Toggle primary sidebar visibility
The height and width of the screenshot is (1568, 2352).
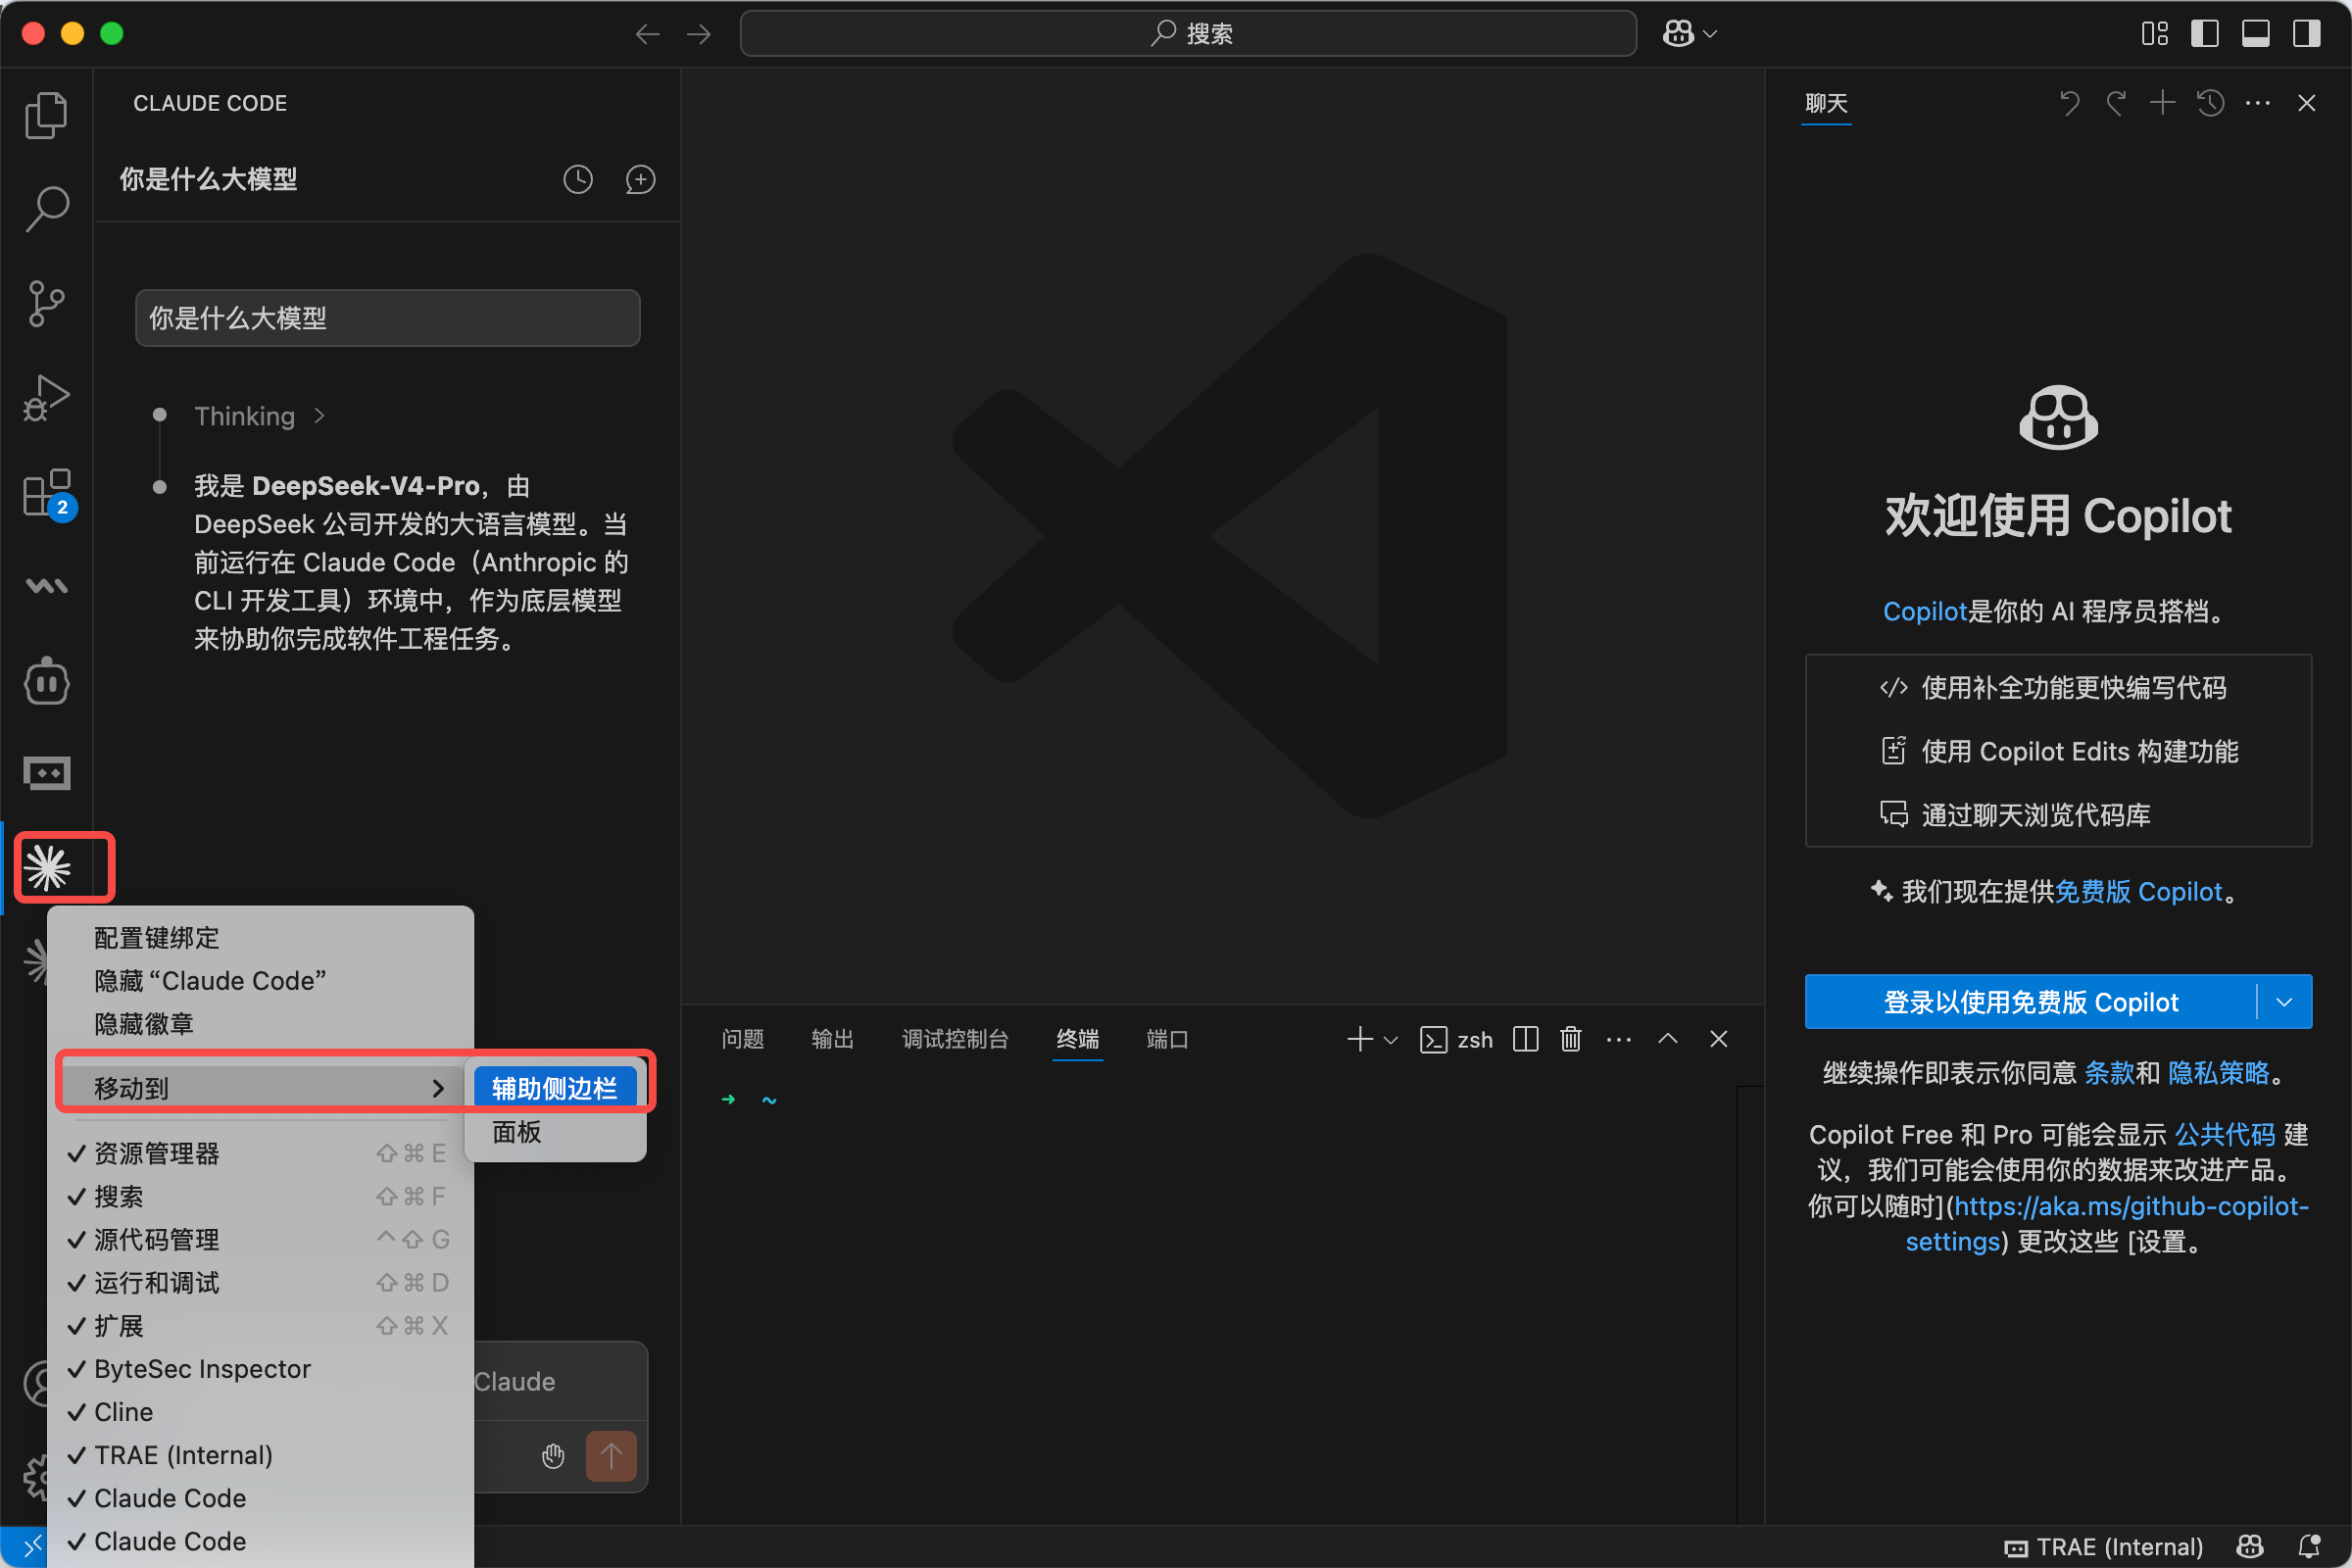pos(2205,34)
